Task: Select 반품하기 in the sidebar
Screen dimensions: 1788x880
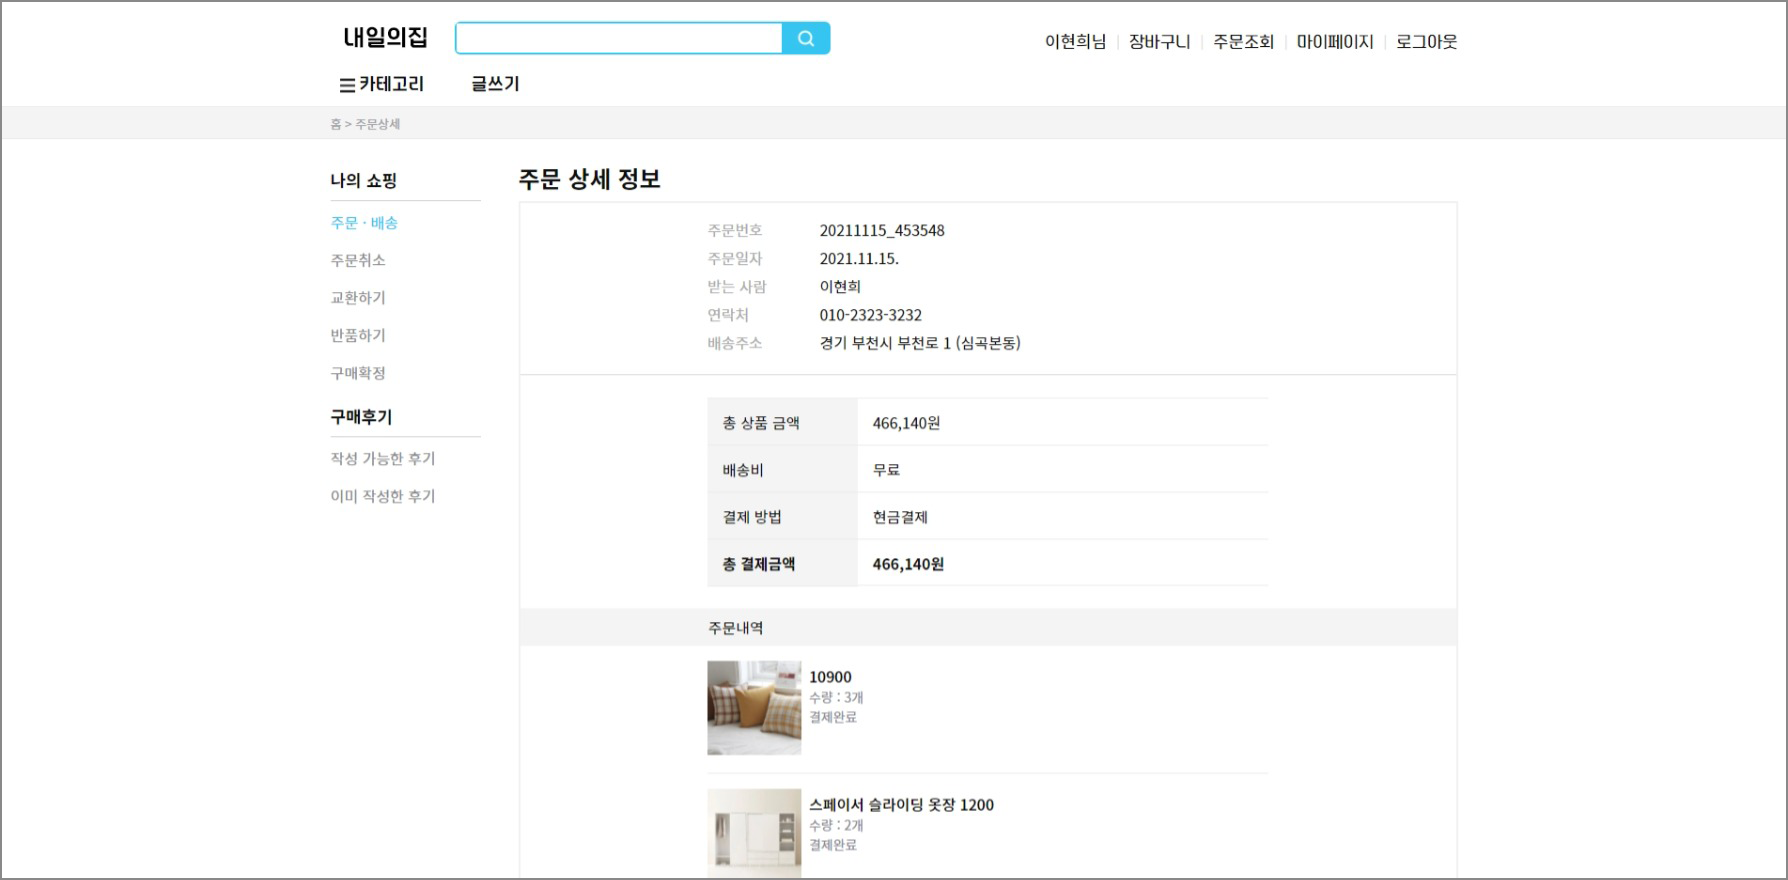Action: click(x=358, y=336)
